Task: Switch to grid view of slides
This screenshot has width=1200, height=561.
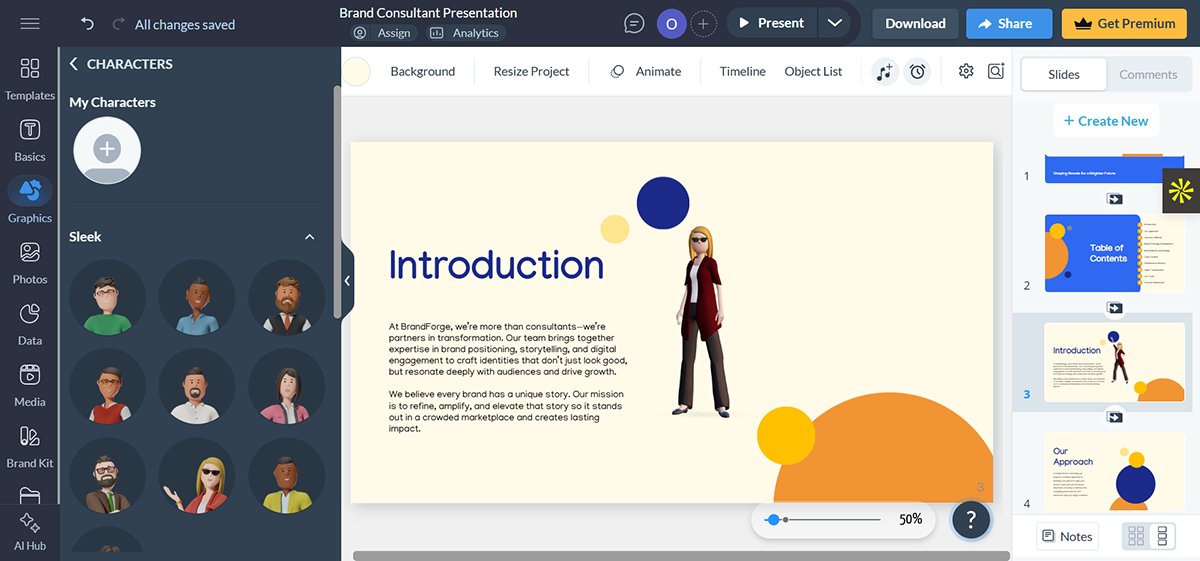Action: pos(1136,536)
